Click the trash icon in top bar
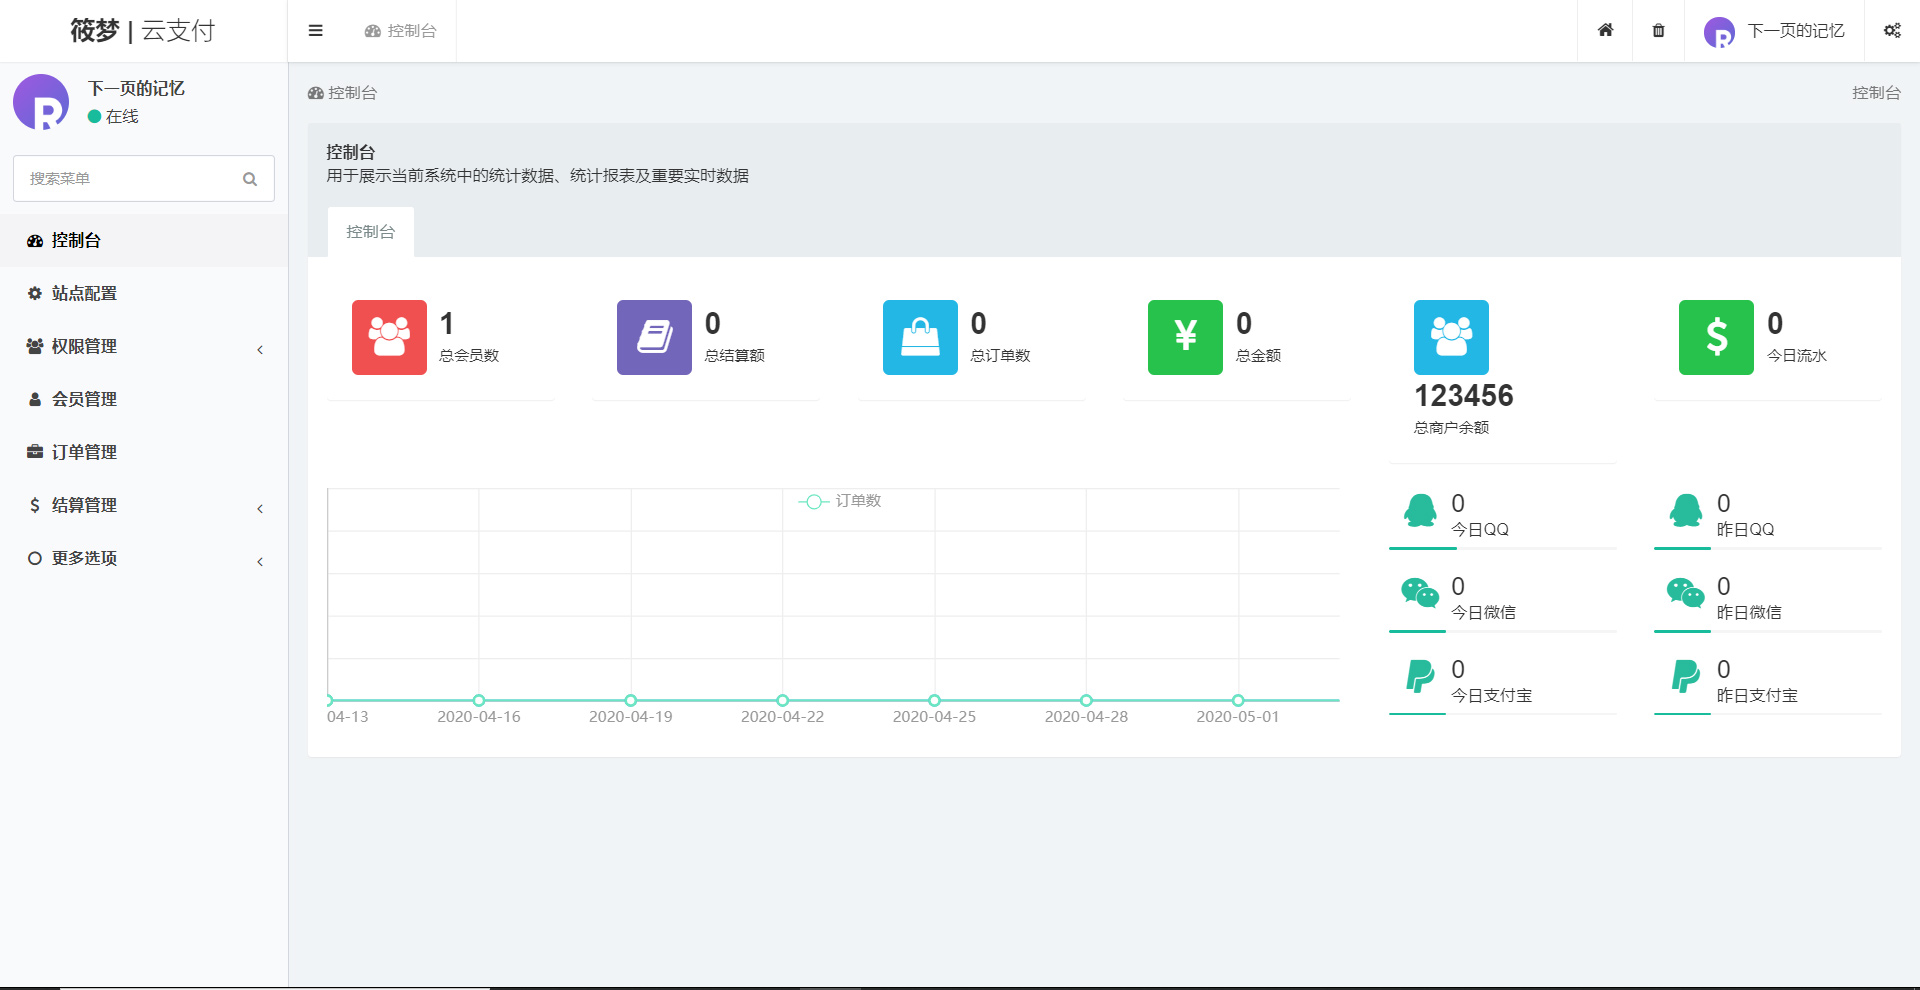1920x990 pixels. pyautogui.click(x=1658, y=31)
